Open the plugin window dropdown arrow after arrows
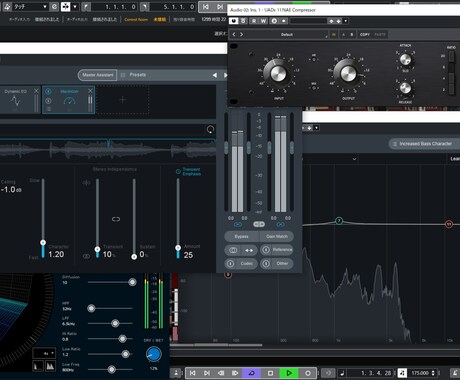Screen dimensions: 460x380 346,21
